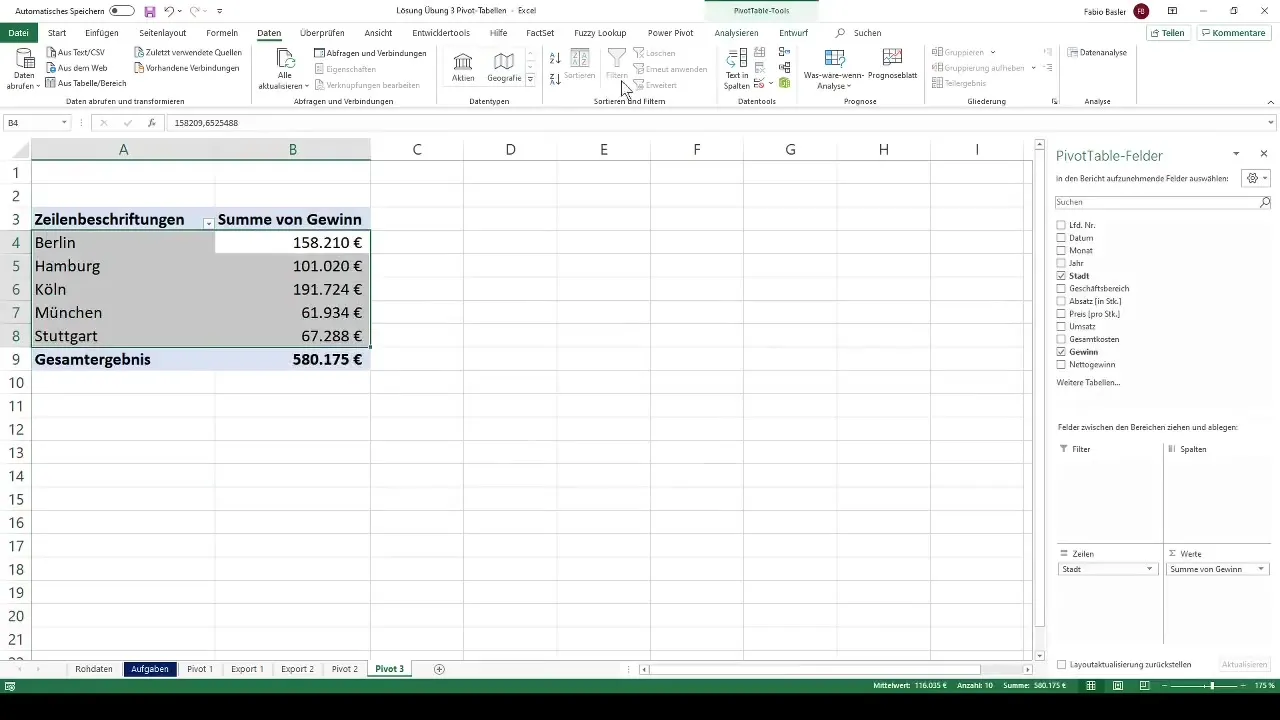
Task: Switch to Einfügen ribbon tab
Action: 102,33
